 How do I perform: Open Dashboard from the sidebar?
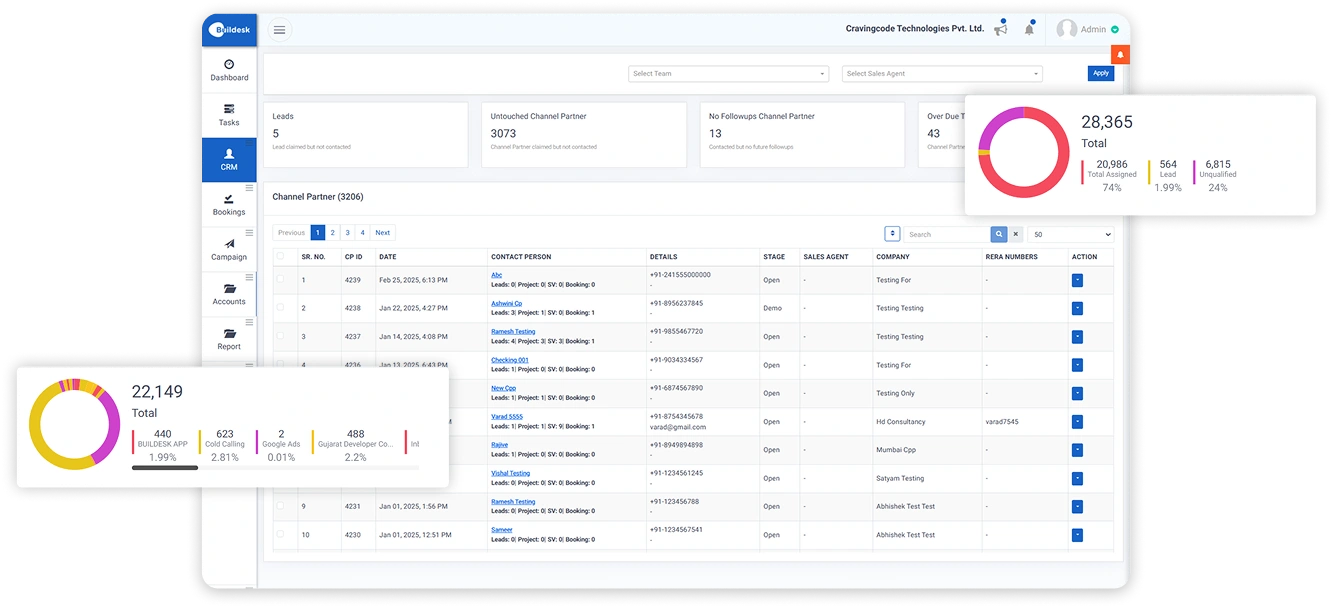(229, 70)
